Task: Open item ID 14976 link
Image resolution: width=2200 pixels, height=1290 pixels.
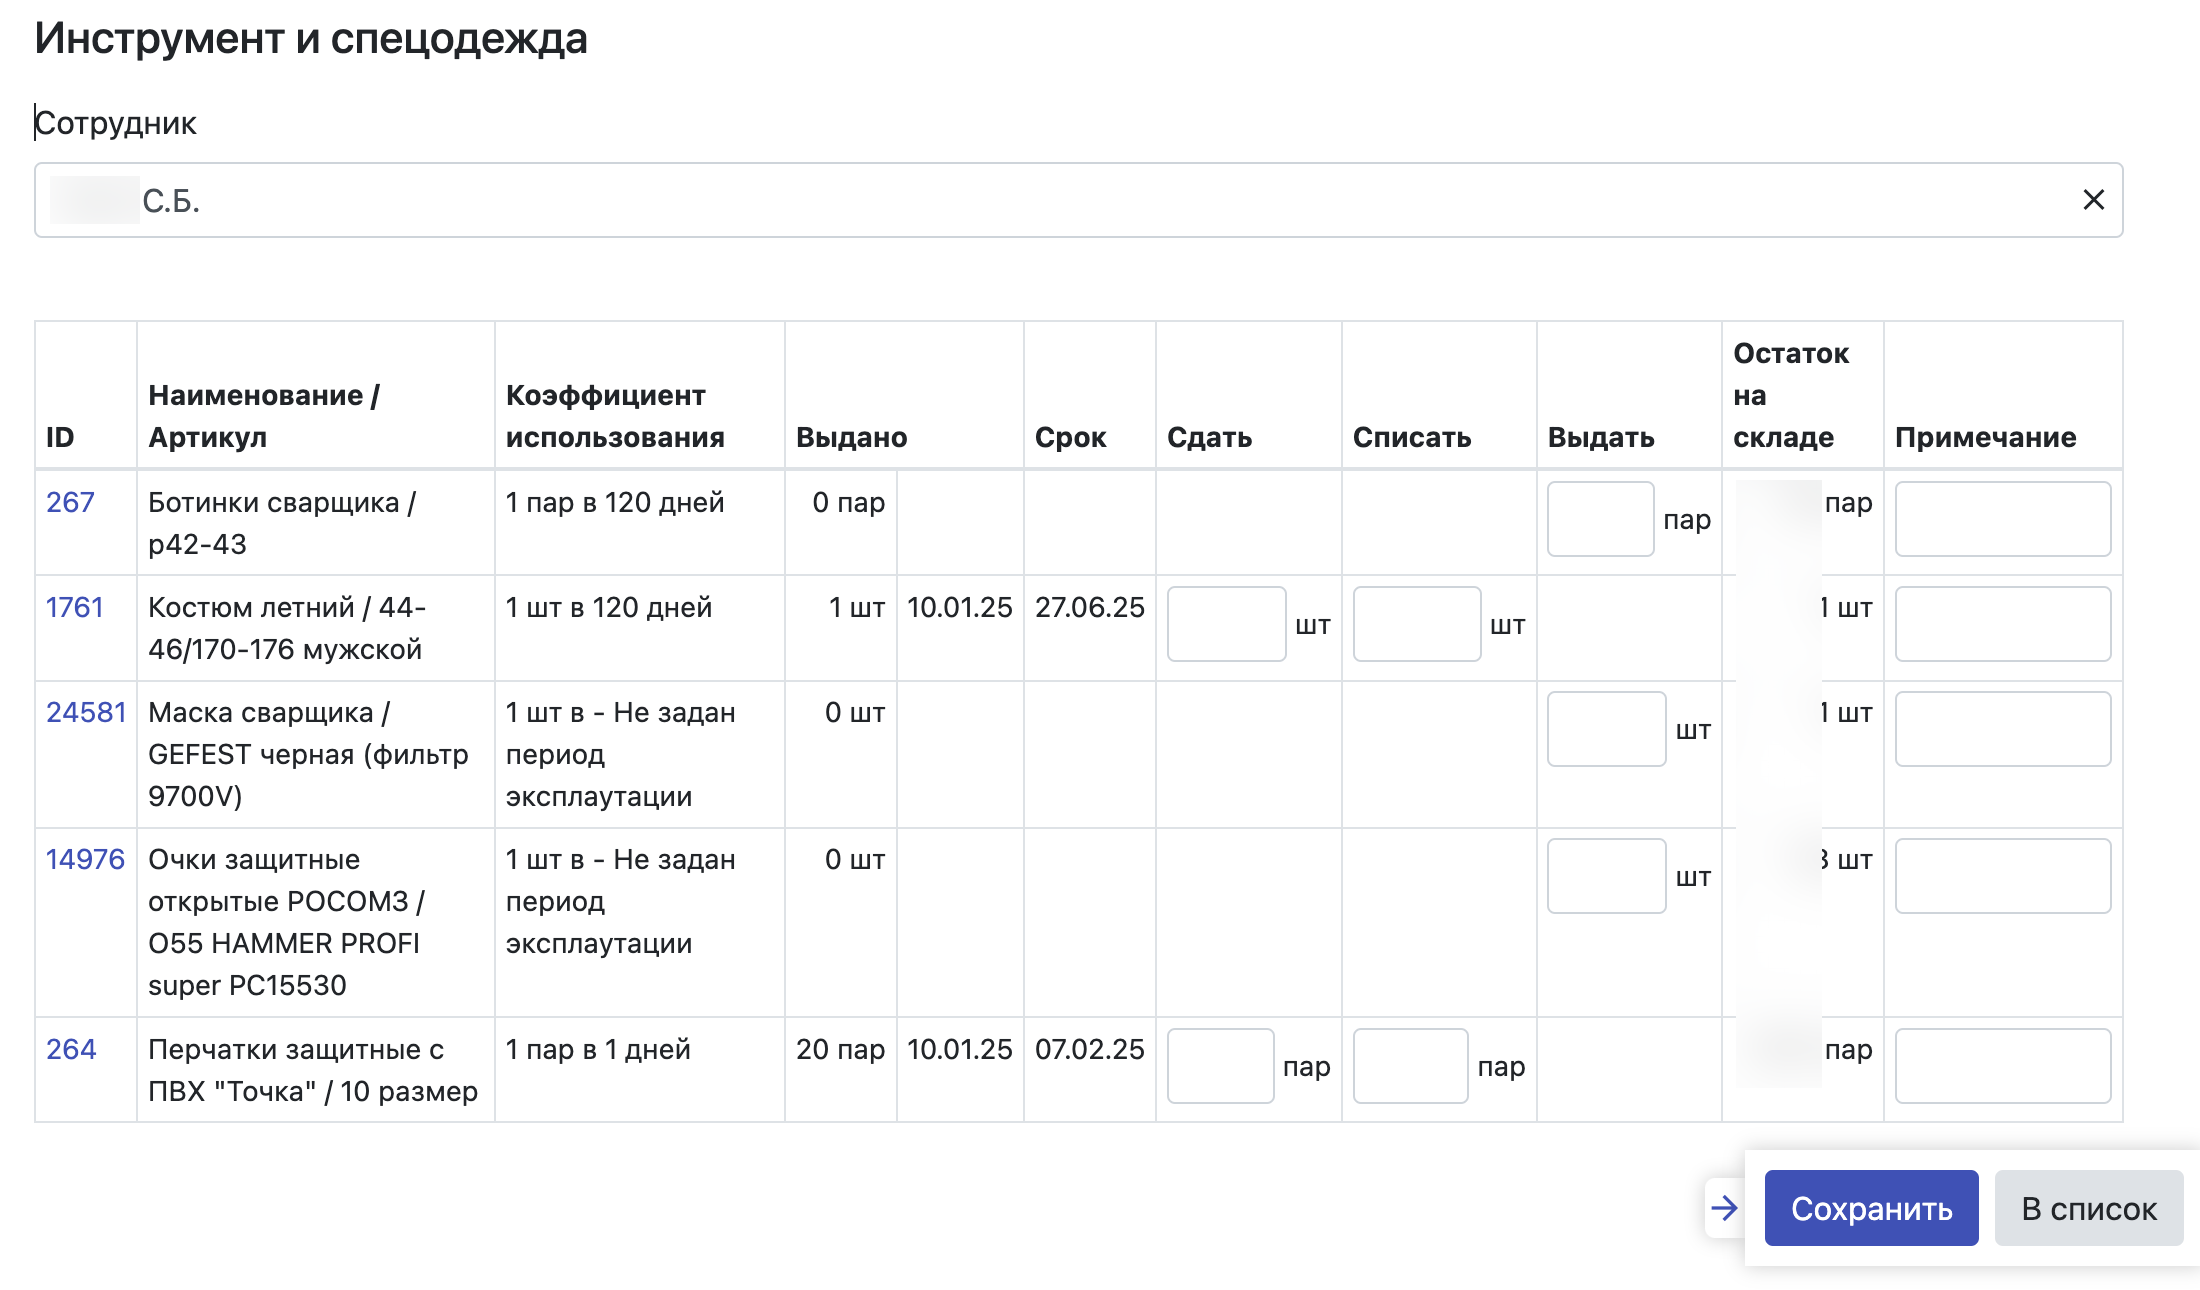Action: click(85, 859)
